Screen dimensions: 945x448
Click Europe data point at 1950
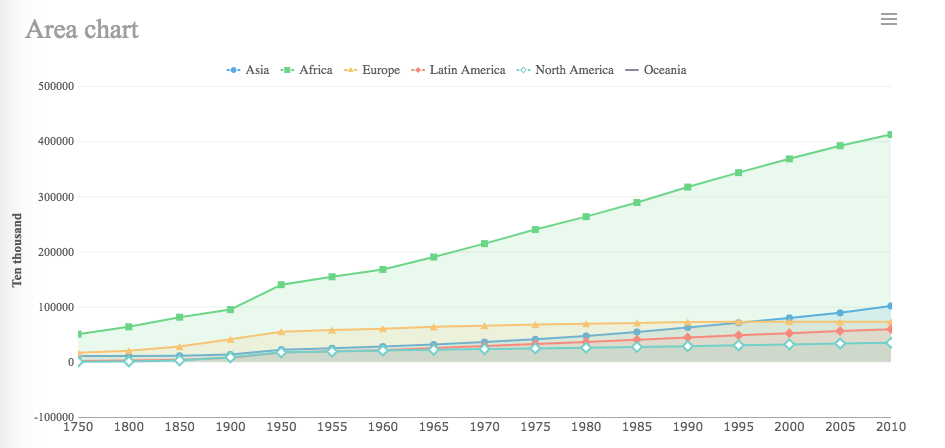point(282,331)
